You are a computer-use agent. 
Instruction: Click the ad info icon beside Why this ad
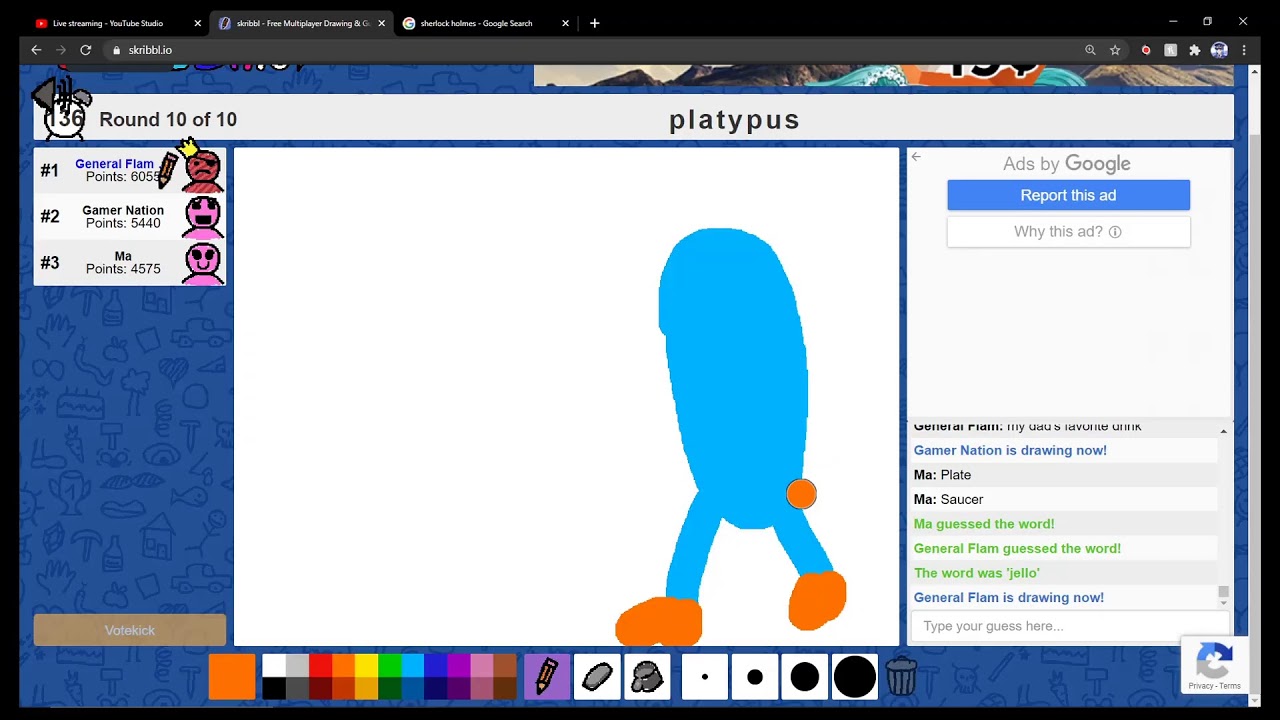pyautogui.click(x=1115, y=232)
